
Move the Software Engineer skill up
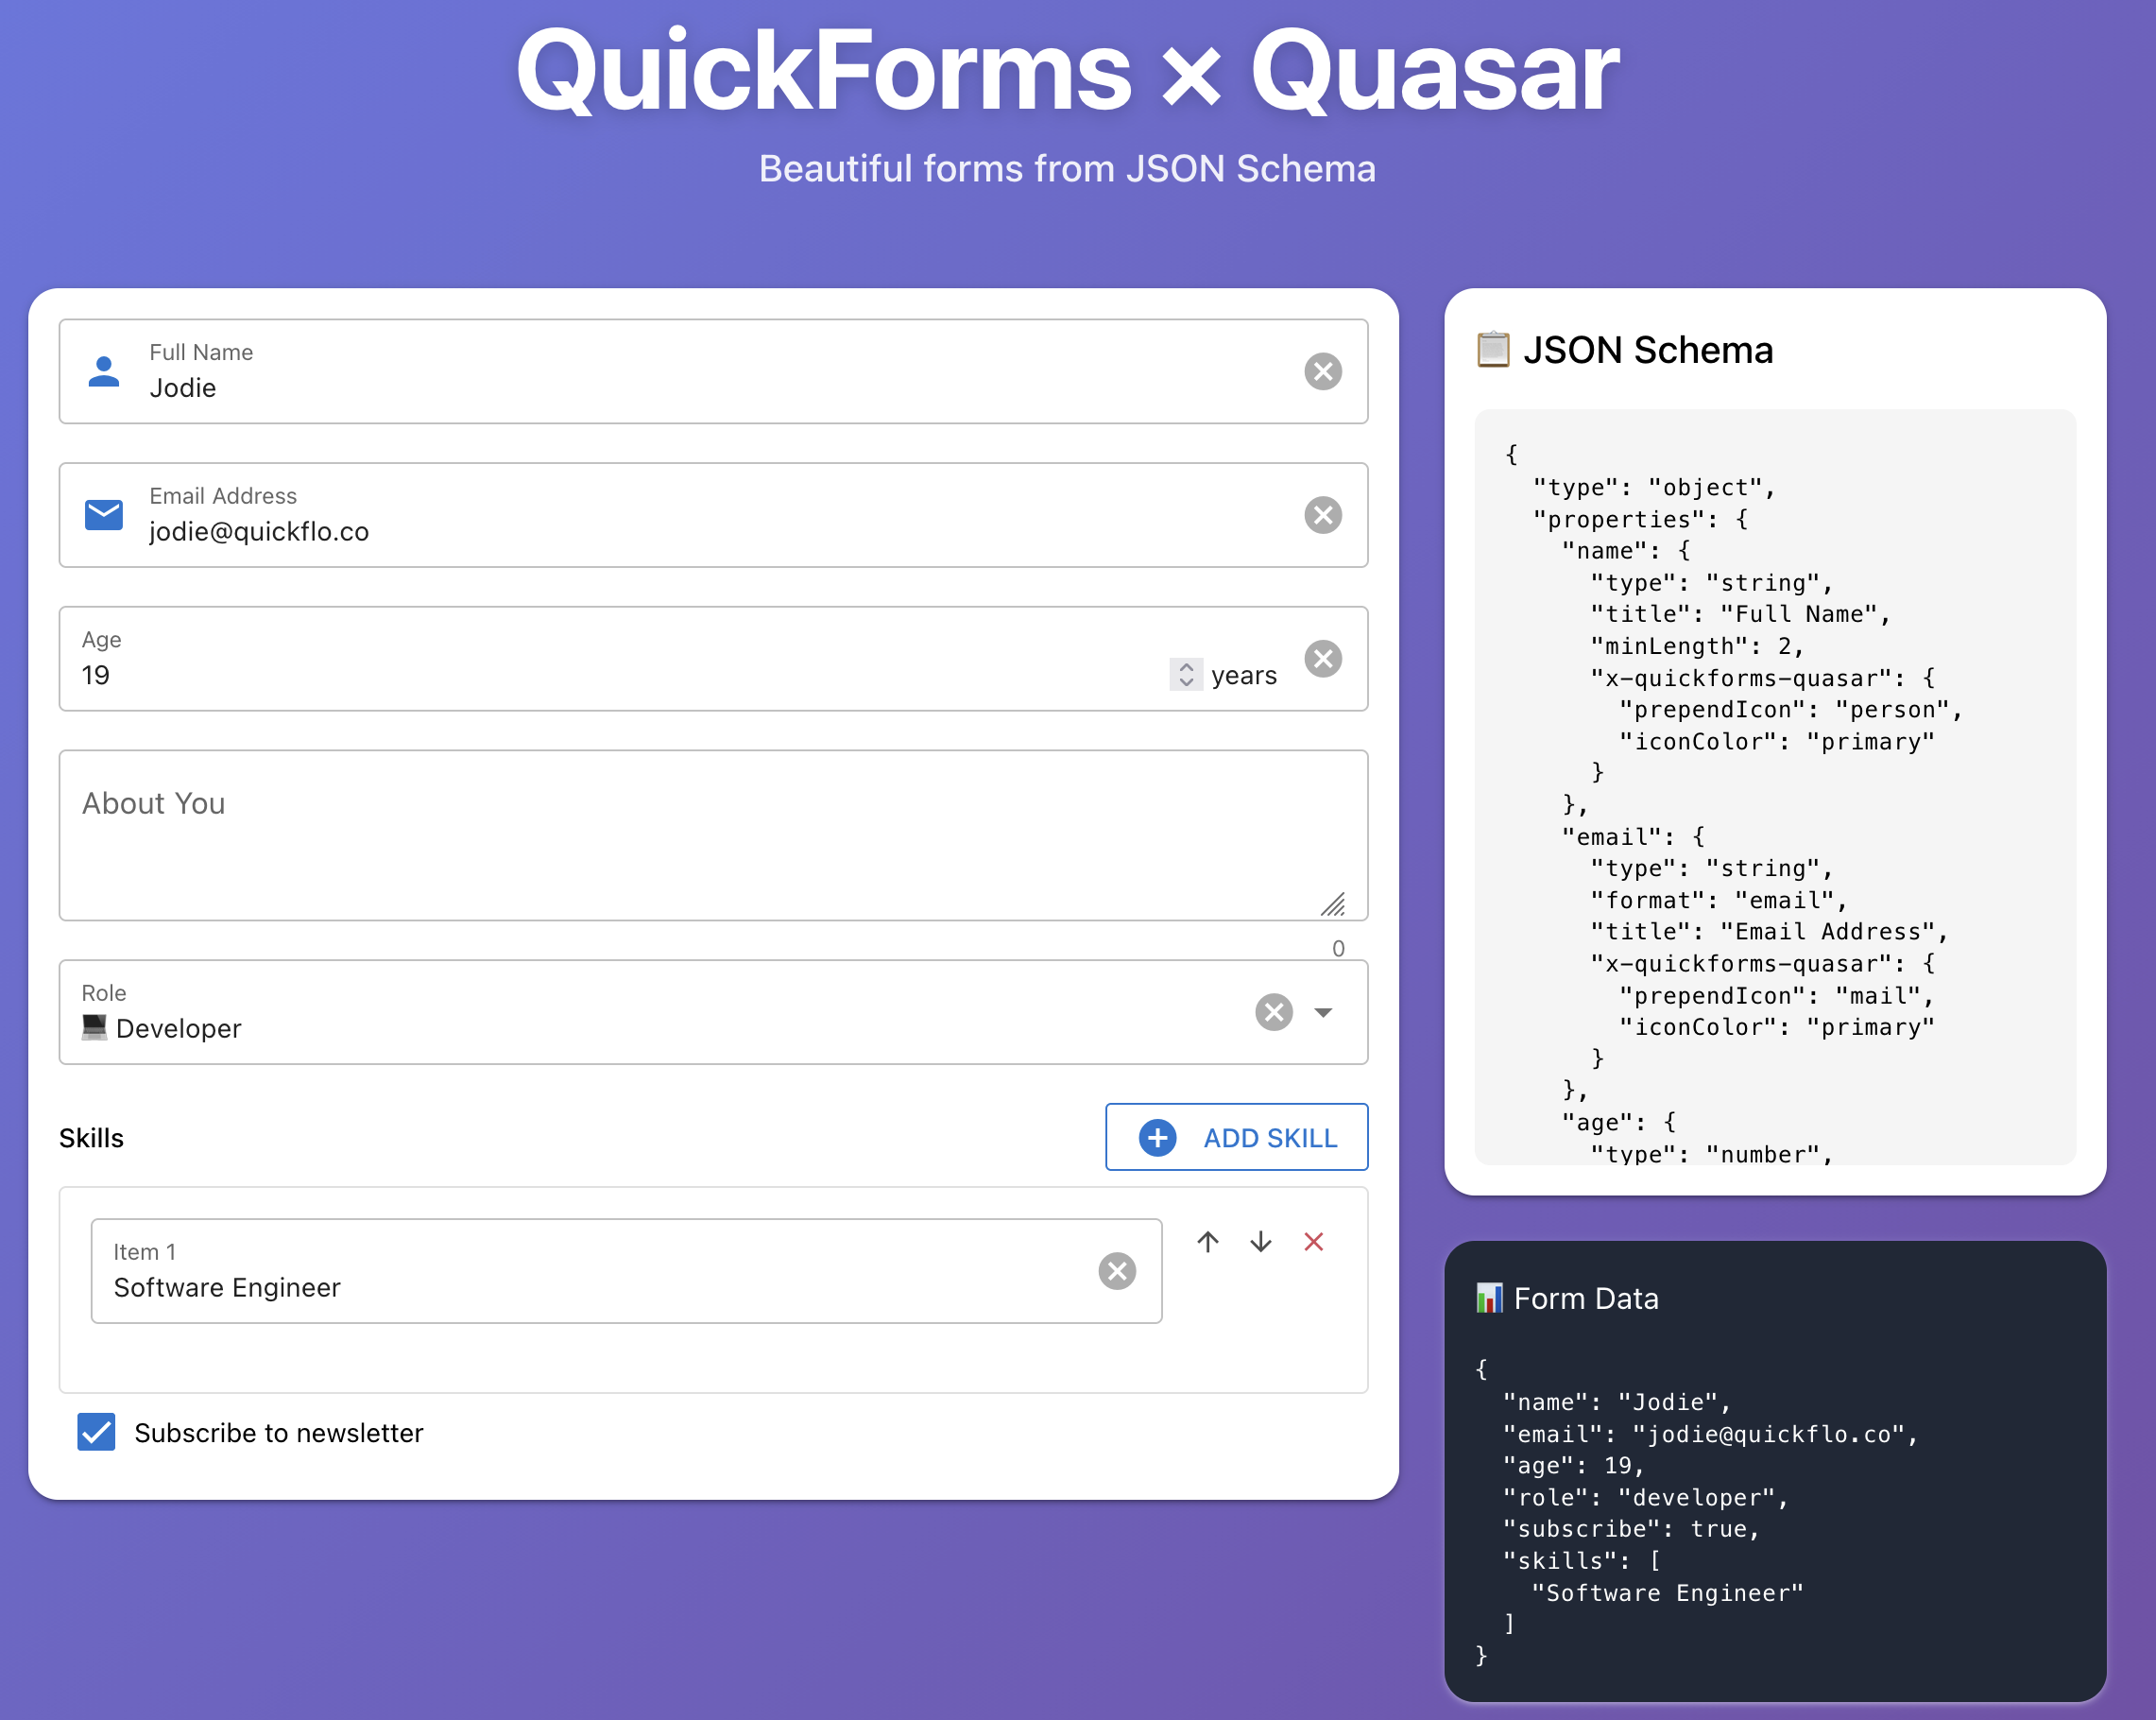1208,1242
